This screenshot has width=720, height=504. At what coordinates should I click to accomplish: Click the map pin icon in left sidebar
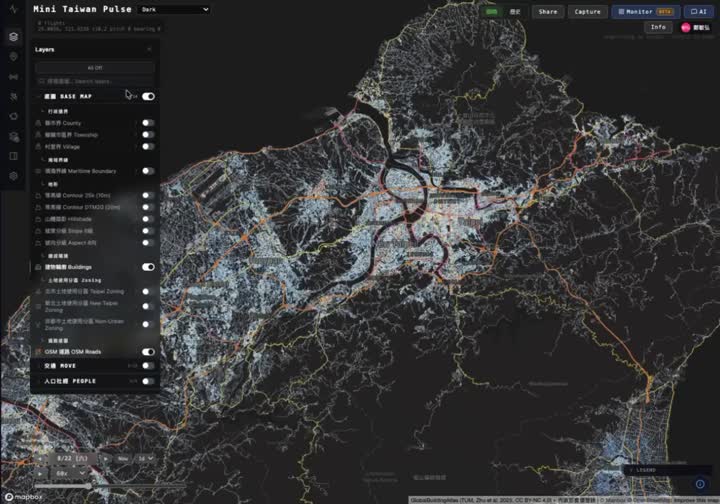[x=13, y=56]
